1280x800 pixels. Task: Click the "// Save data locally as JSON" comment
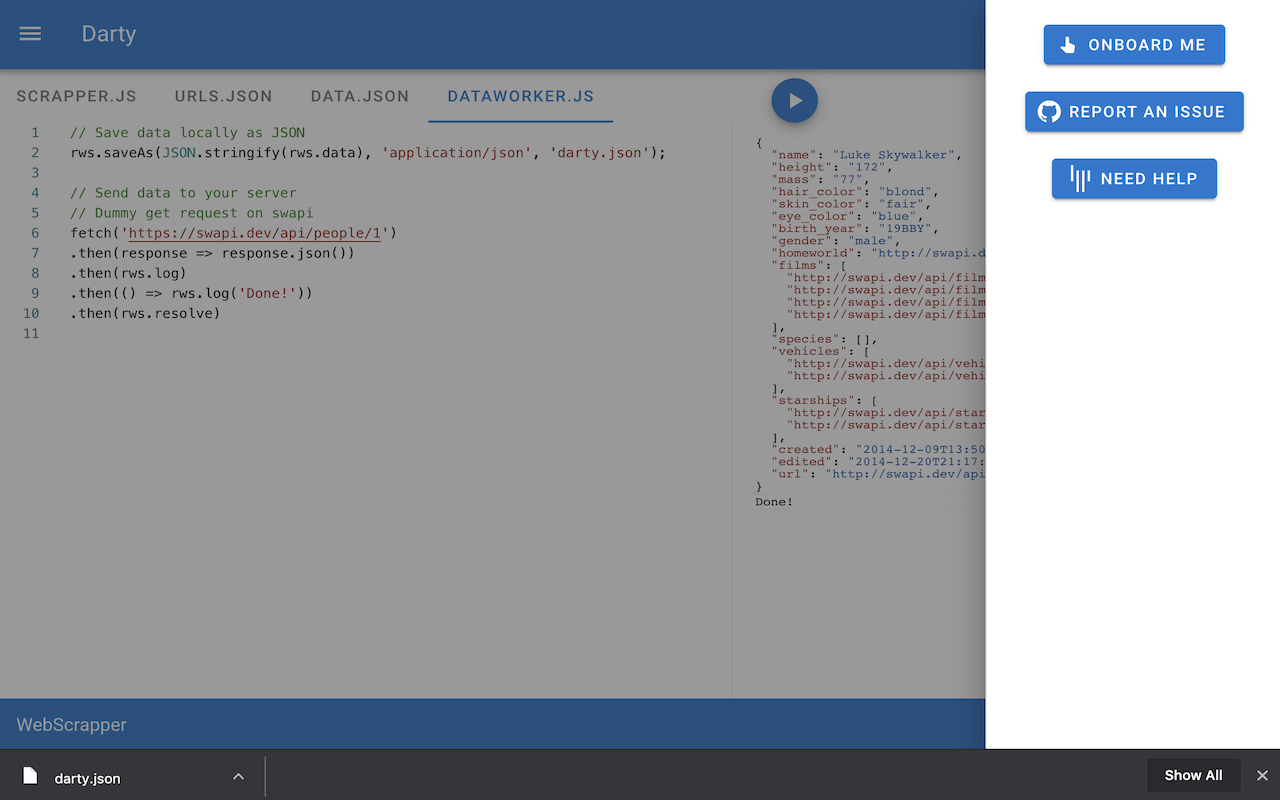pos(188,133)
